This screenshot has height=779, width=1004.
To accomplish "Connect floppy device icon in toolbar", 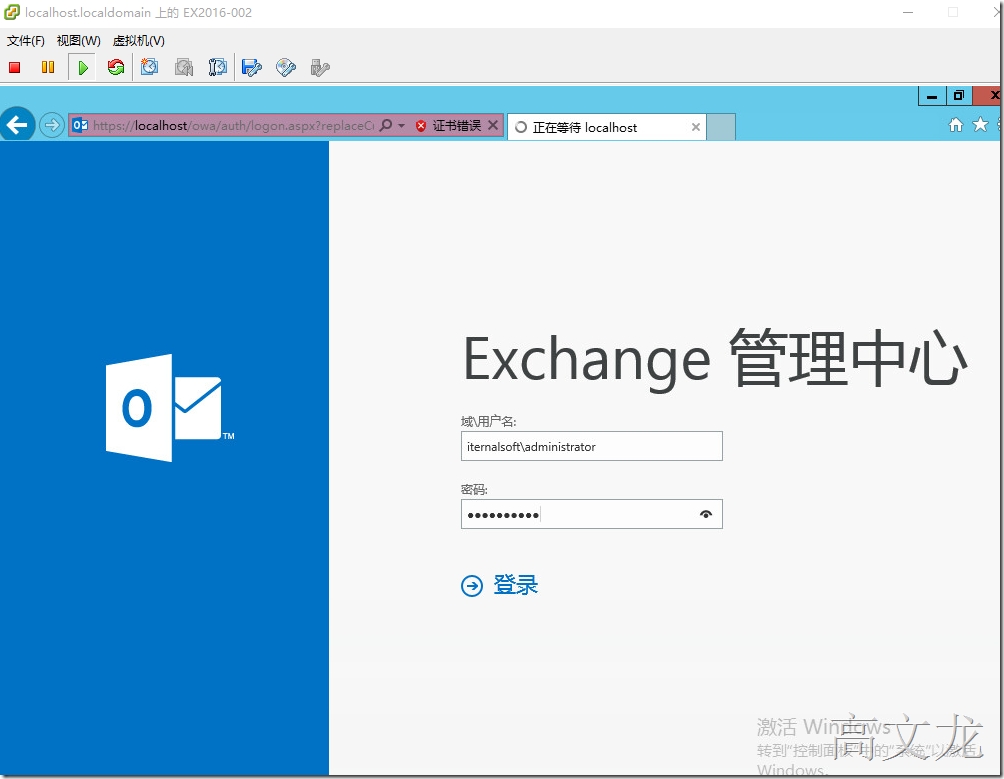I will coord(252,67).
